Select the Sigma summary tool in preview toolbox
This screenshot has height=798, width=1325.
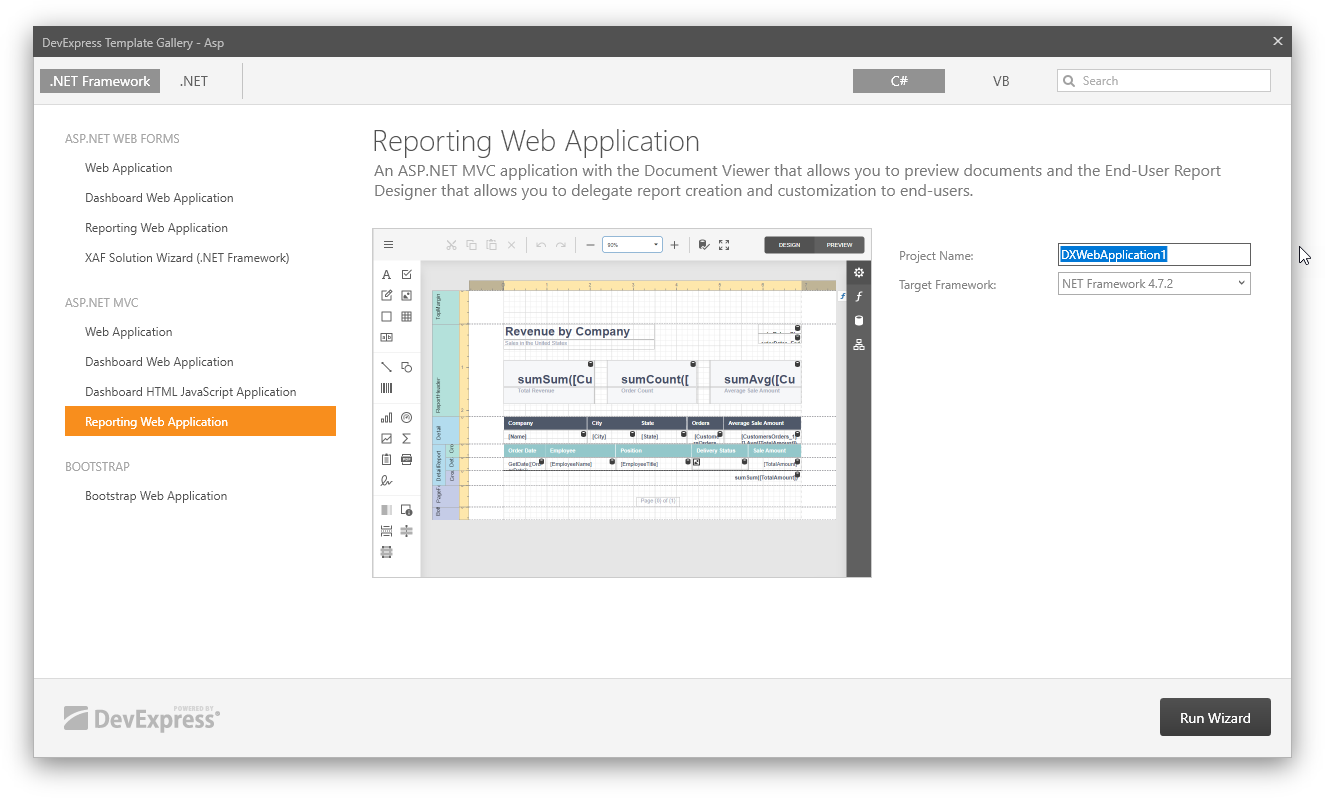point(406,438)
